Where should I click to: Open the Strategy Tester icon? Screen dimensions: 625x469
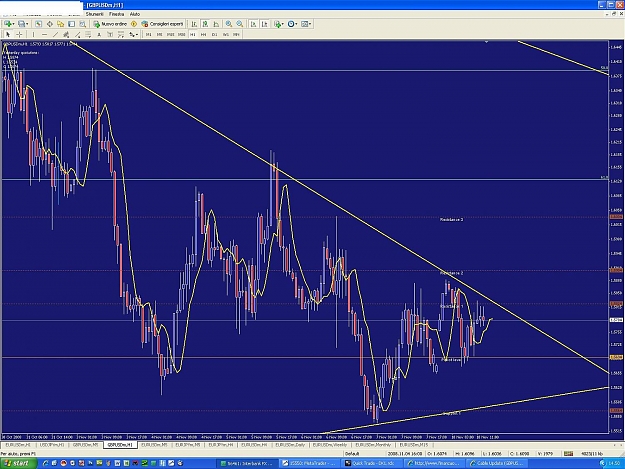pos(82,24)
